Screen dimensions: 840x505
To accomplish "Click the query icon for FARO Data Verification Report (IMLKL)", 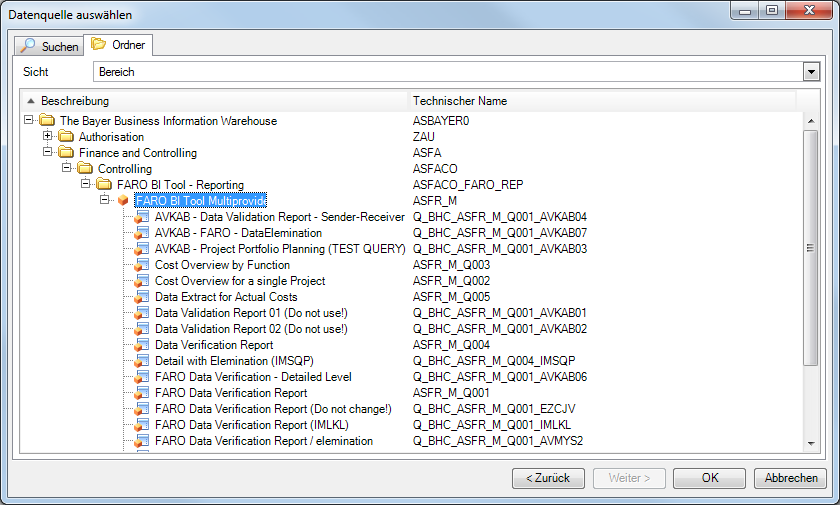I will (141, 425).
